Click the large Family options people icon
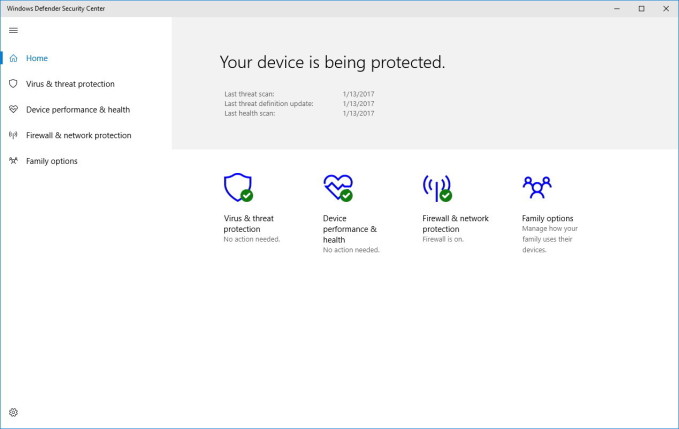The width and height of the screenshot is (679, 429). click(x=537, y=187)
